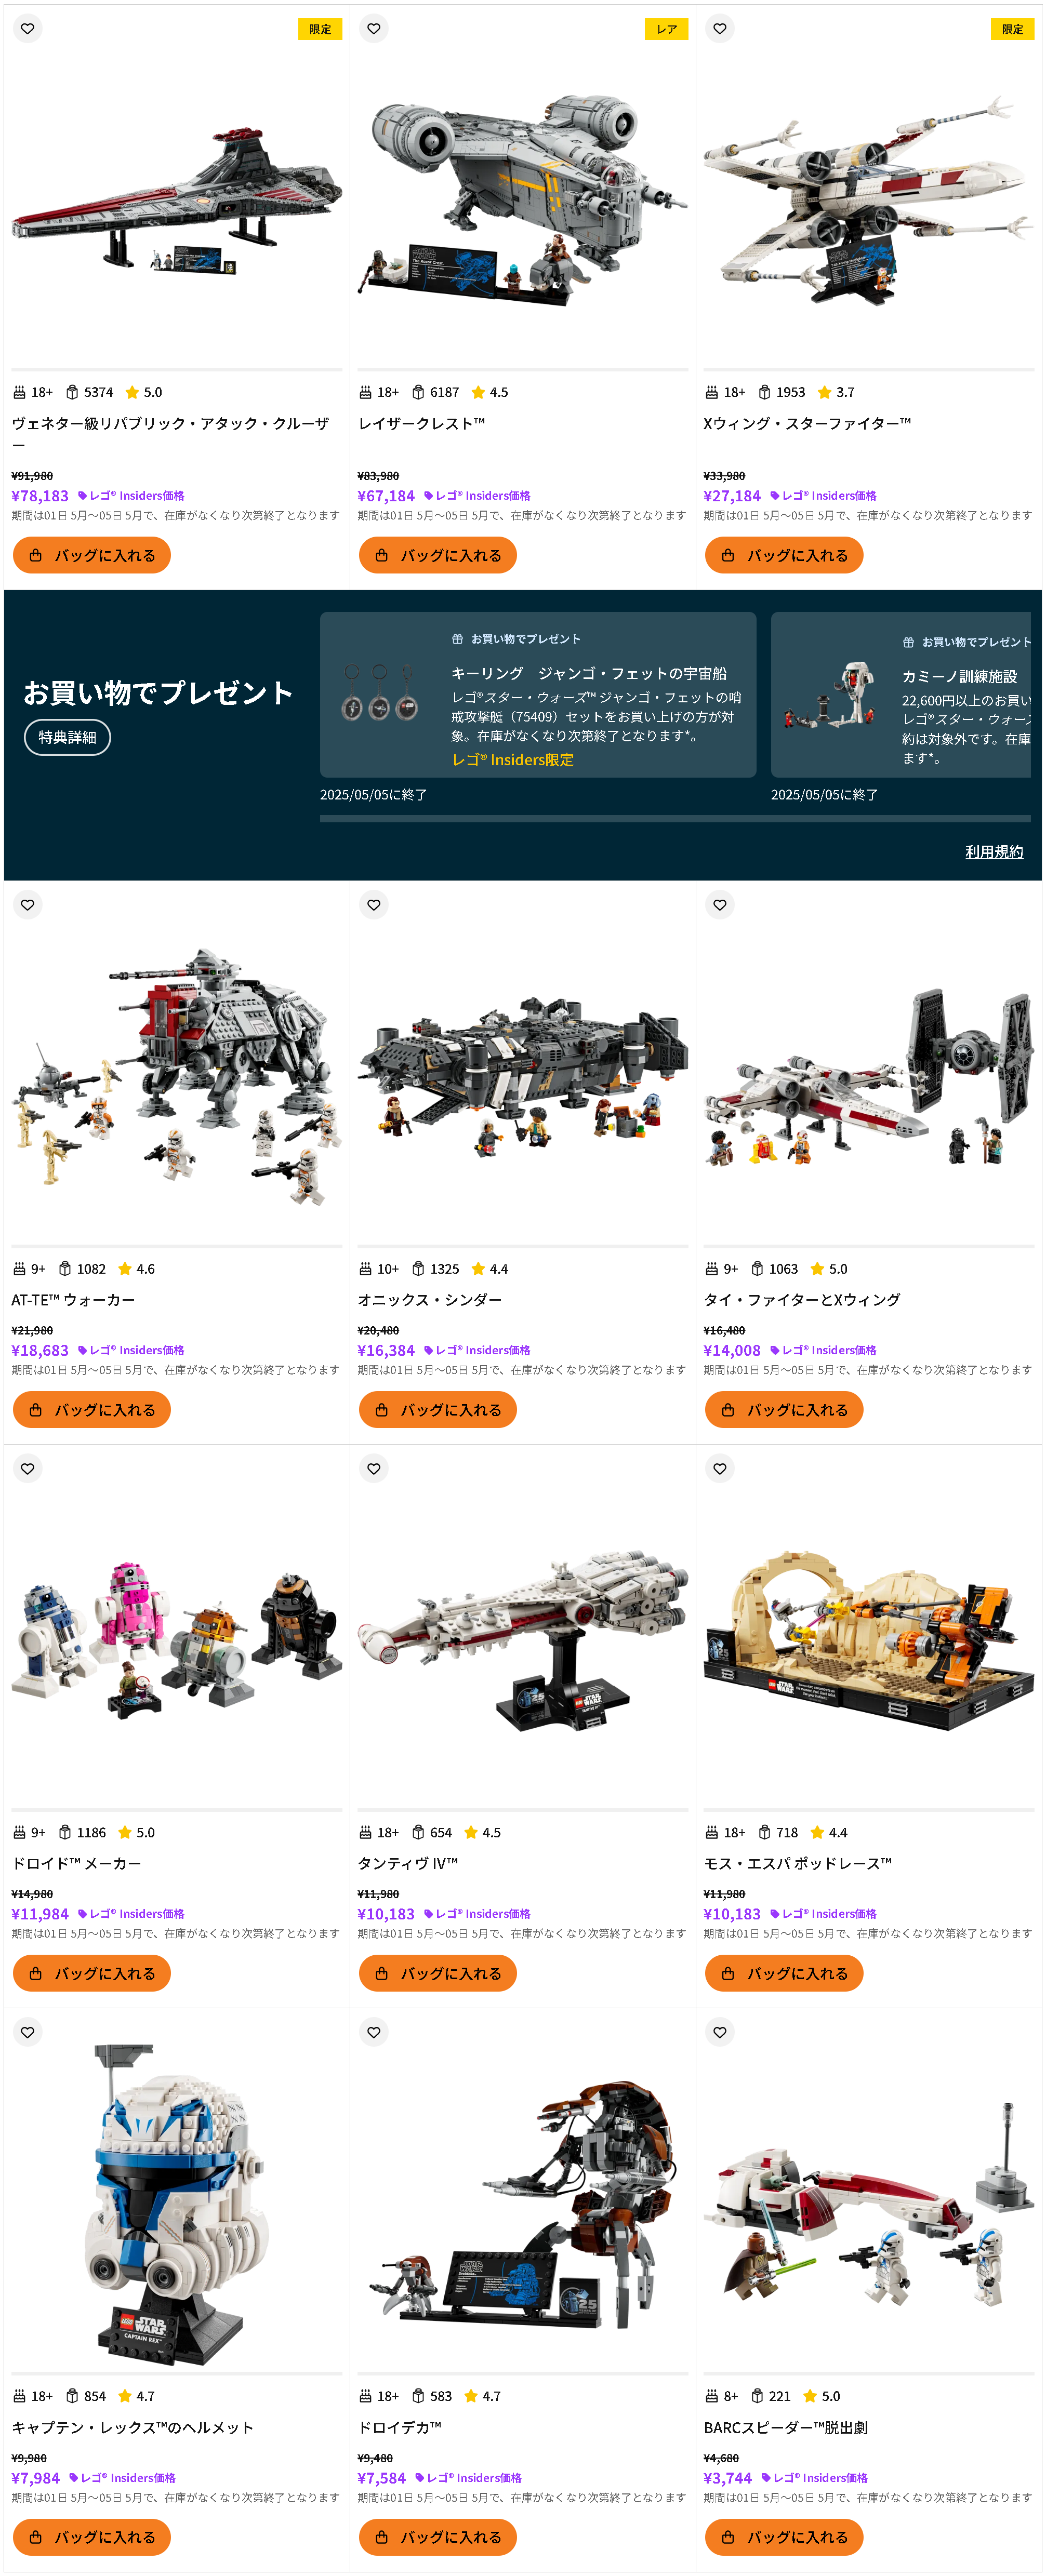Add ¥78,183 Venator cruiser to bag
Viewport: 1046px width, 2576px height.
pyautogui.click(x=92, y=555)
